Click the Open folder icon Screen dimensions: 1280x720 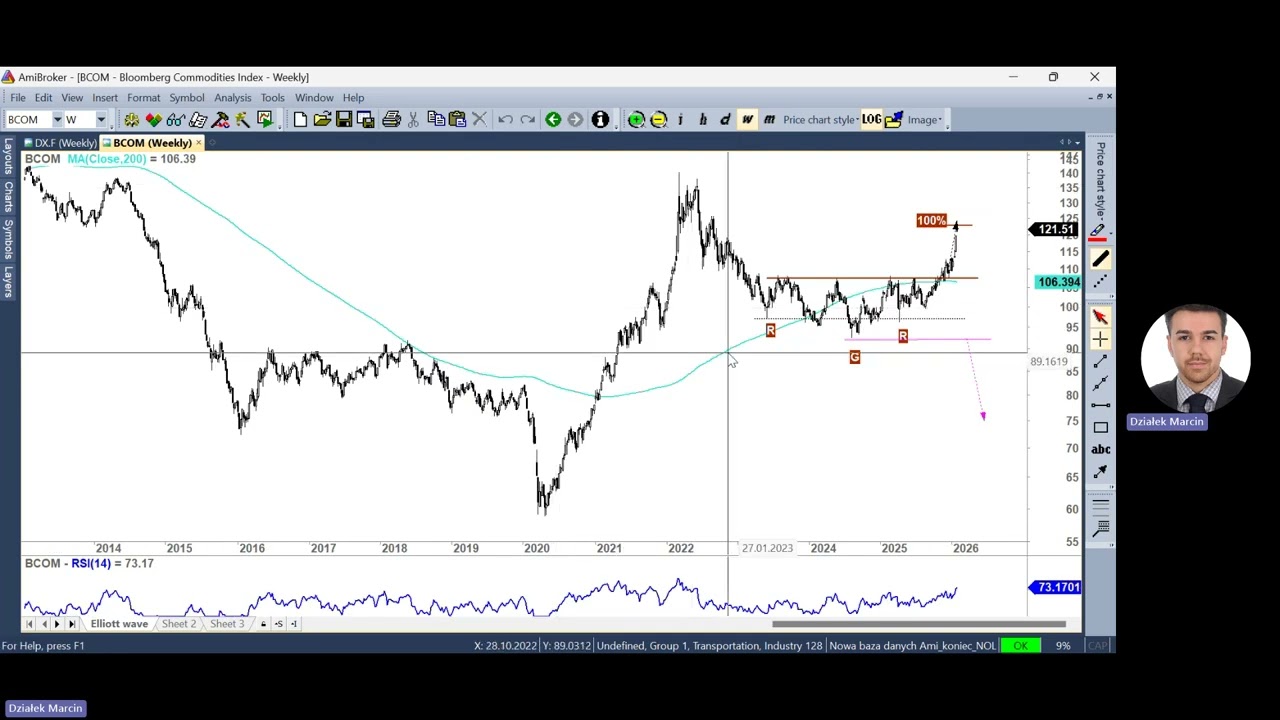[x=322, y=120]
